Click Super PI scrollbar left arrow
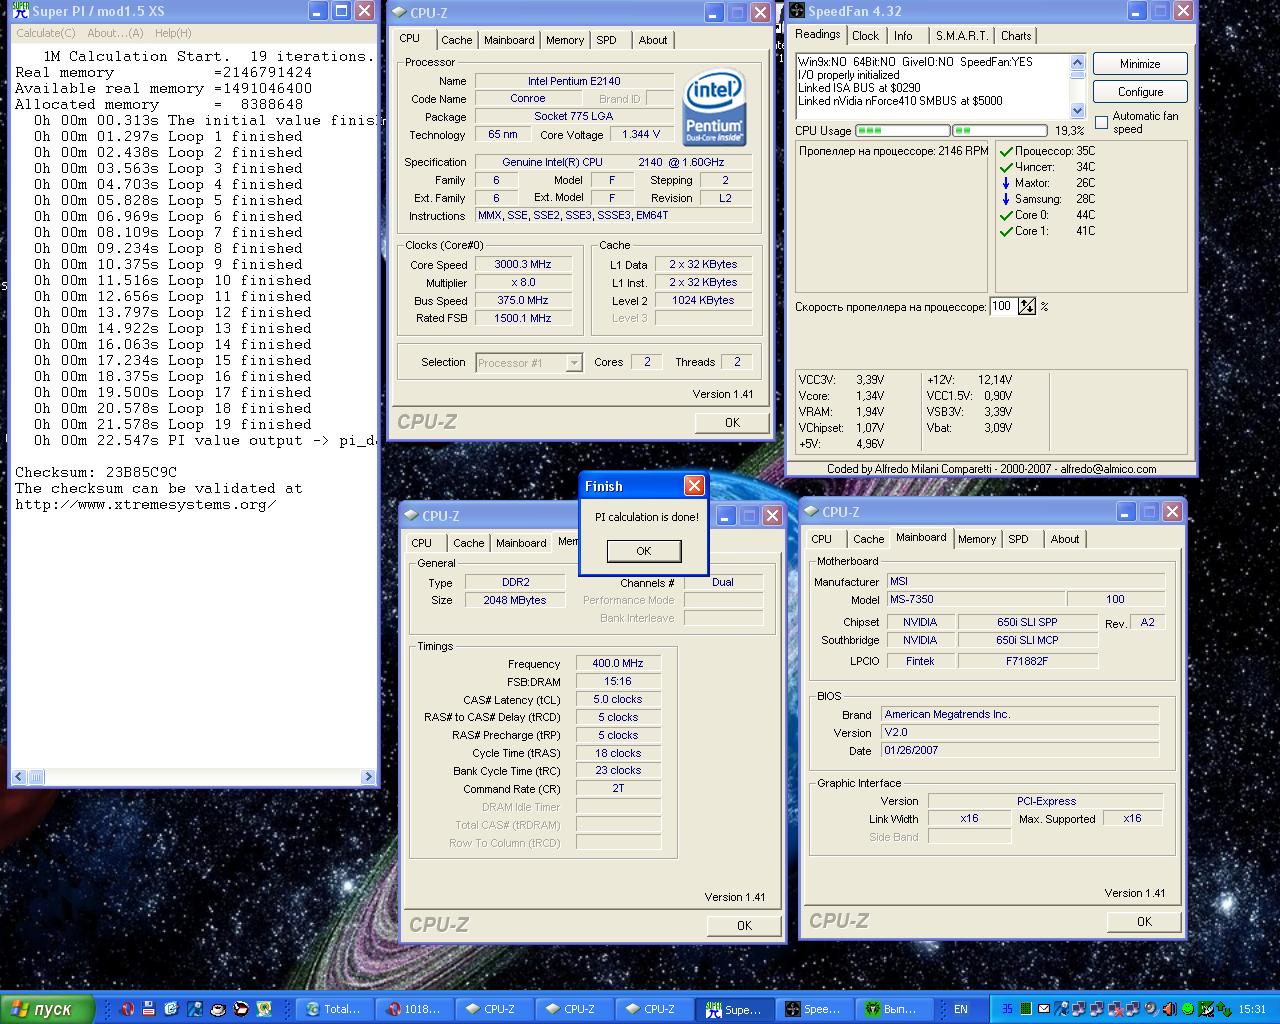Screen dimensions: 1280x1024 (x=18, y=776)
